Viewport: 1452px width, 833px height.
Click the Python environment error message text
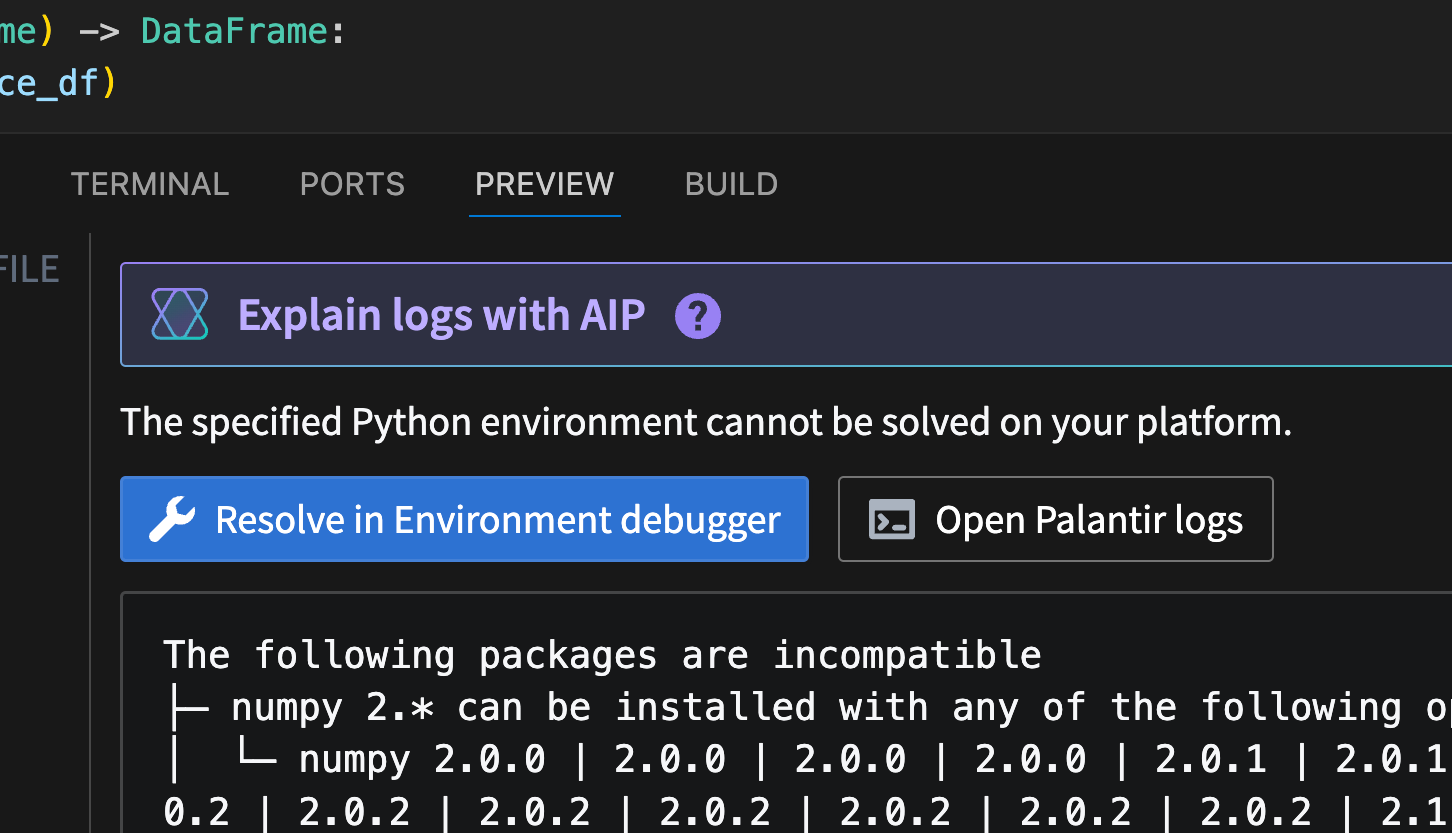(706, 421)
